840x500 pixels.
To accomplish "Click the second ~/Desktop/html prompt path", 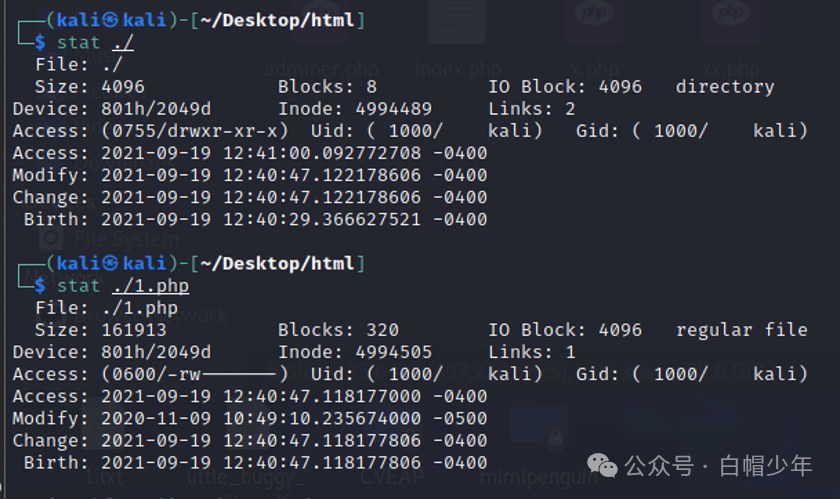I will (x=277, y=264).
